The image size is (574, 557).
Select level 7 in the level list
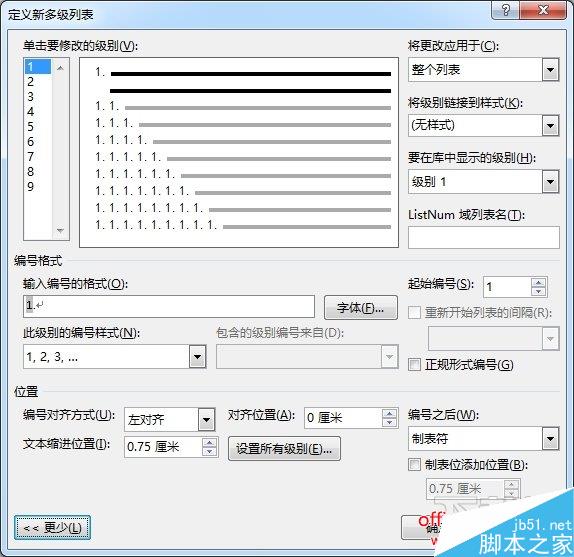tap(38, 157)
